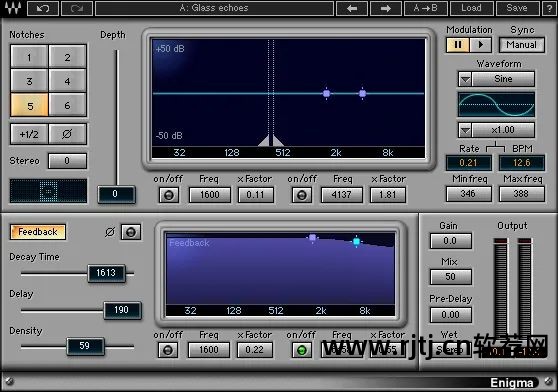Go to the next preset arrow

[x=386, y=8]
